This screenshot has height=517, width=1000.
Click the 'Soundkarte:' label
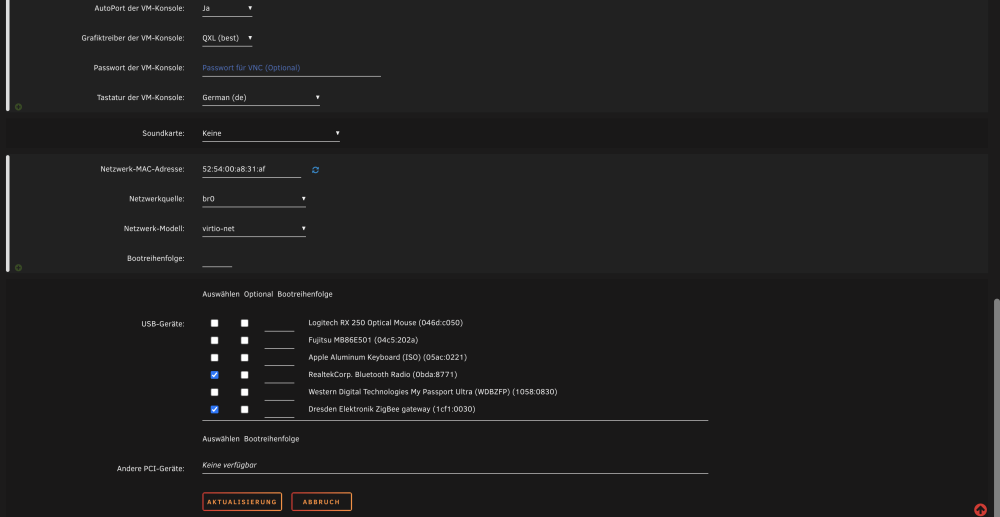click(163, 133)
